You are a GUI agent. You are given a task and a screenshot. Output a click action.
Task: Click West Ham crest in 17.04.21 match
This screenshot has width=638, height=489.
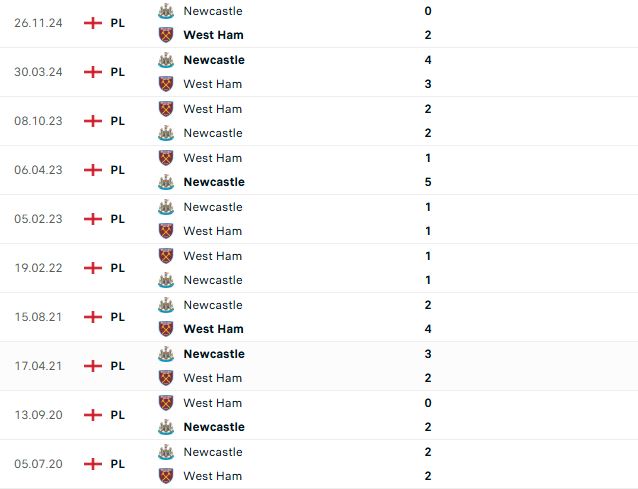pyautogui.click(x=166, y=378)
